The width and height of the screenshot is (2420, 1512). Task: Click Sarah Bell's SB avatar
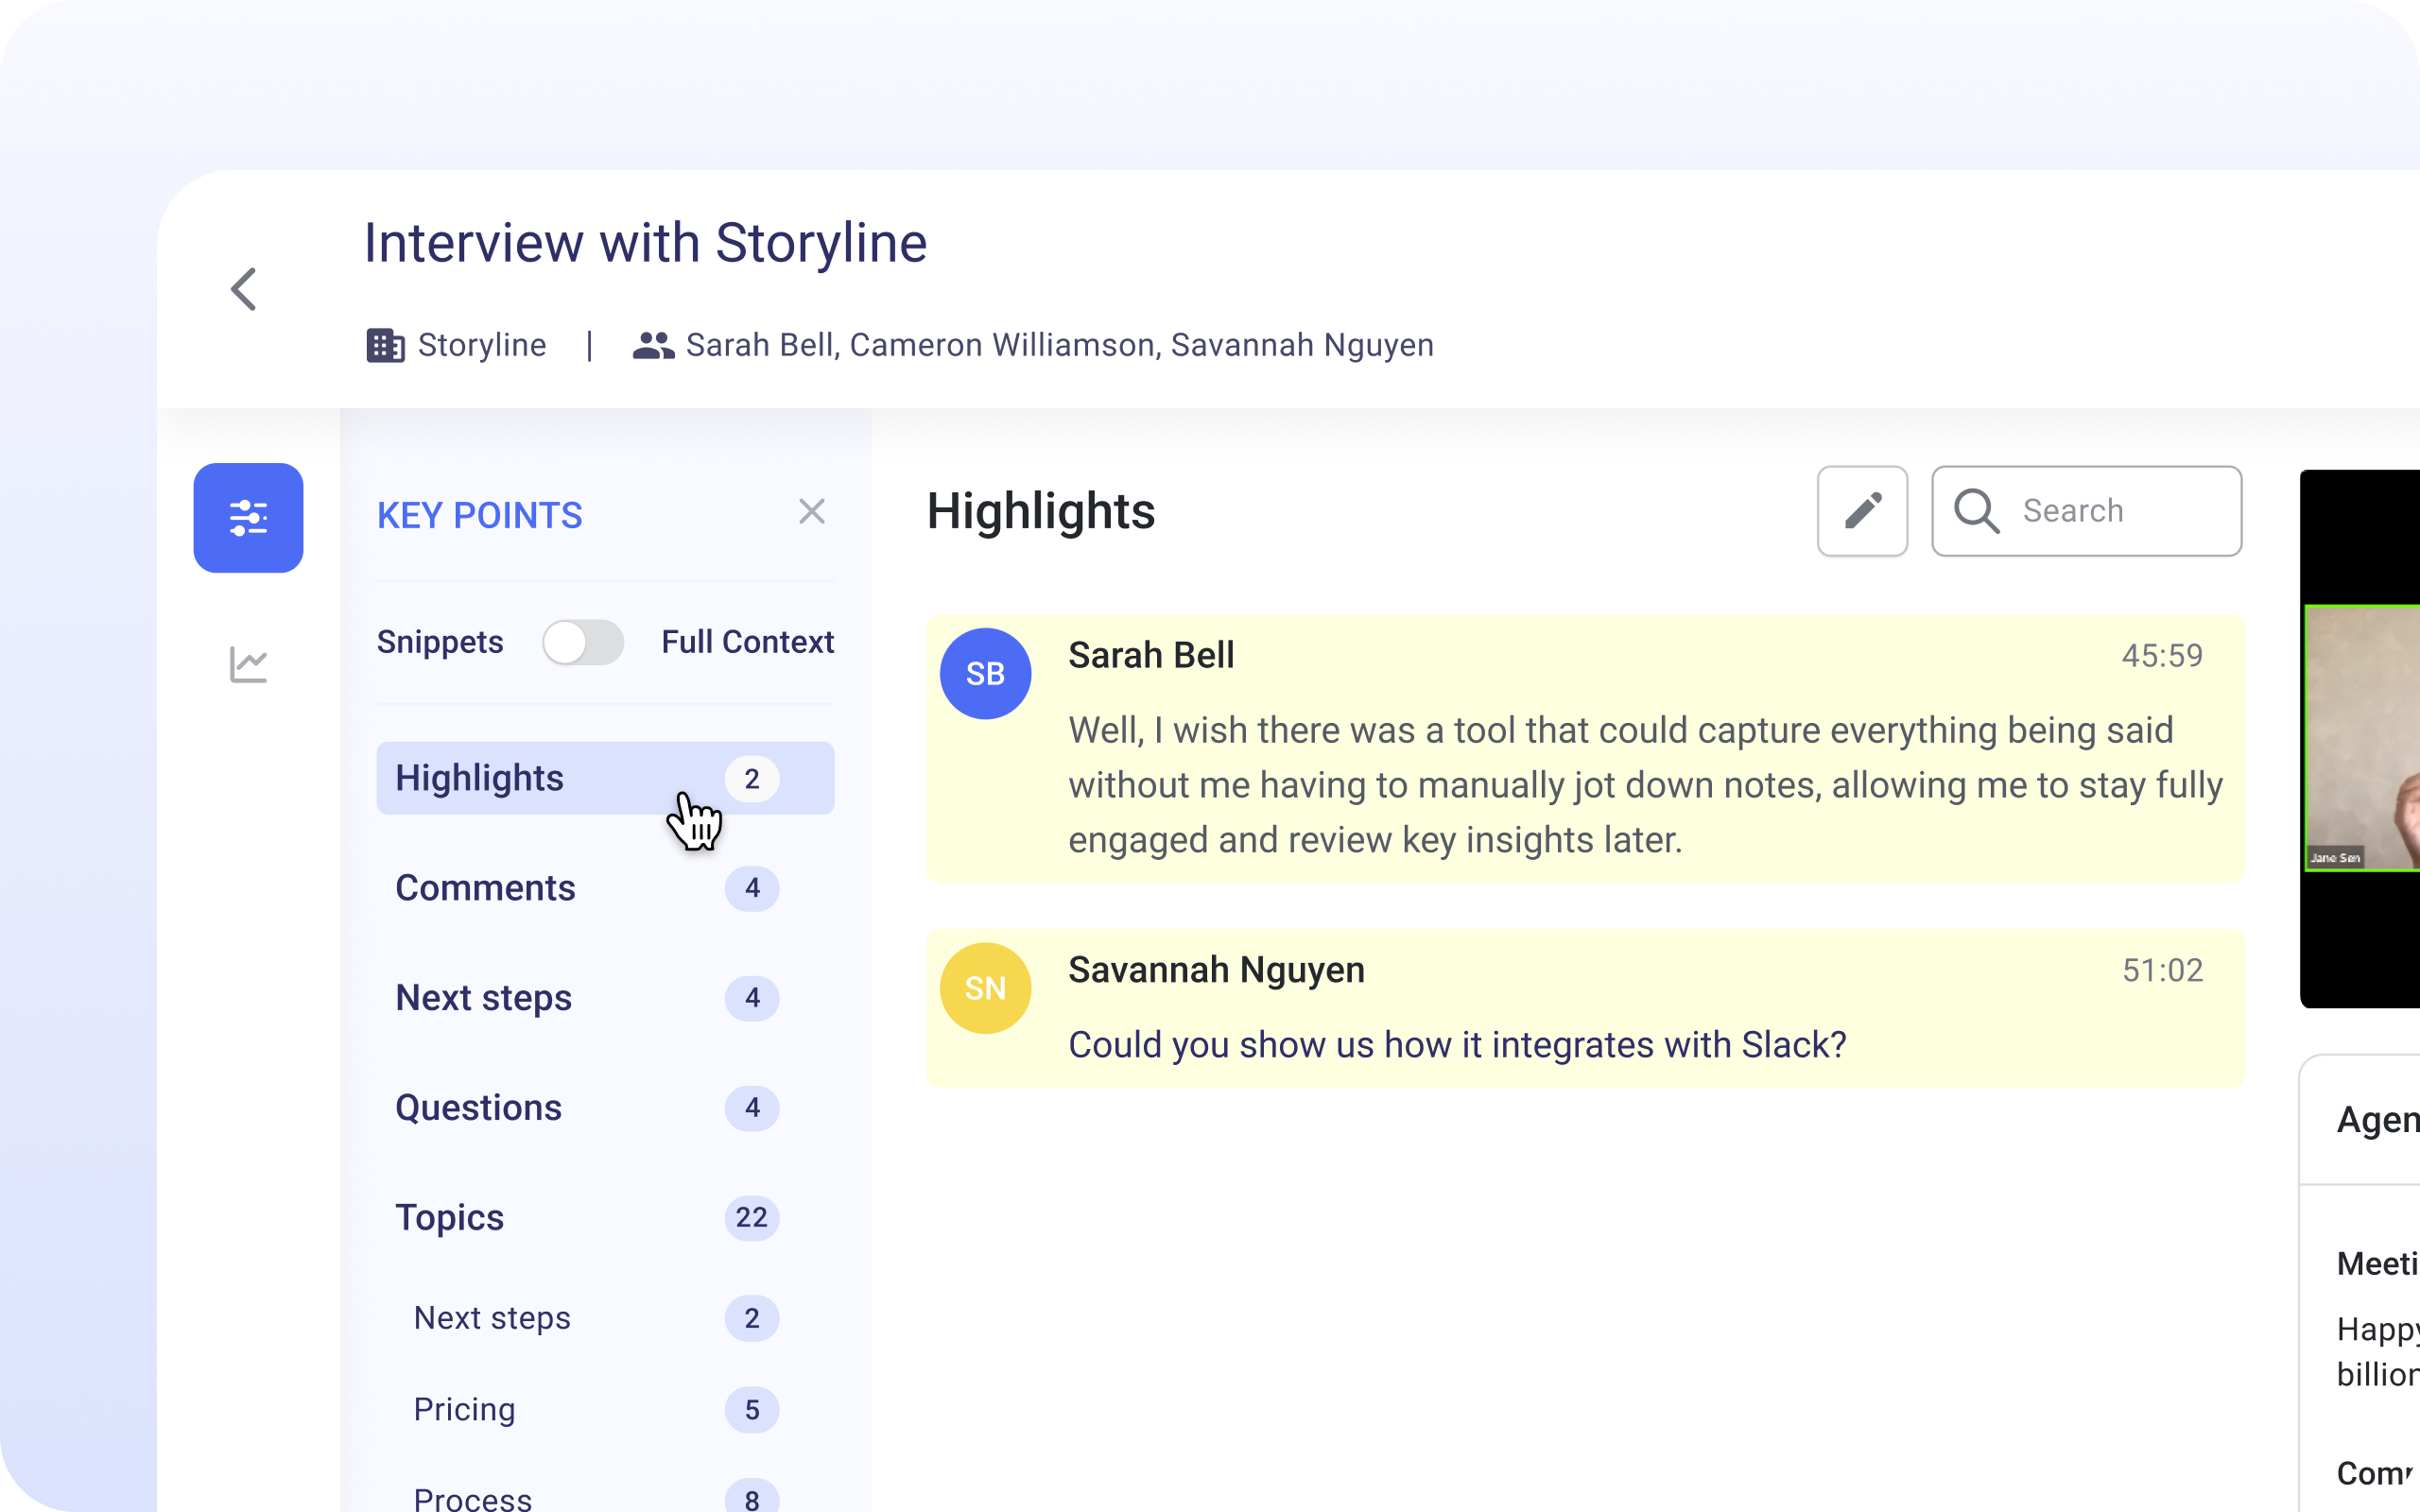pyautogui.click(x=985, y=674)
